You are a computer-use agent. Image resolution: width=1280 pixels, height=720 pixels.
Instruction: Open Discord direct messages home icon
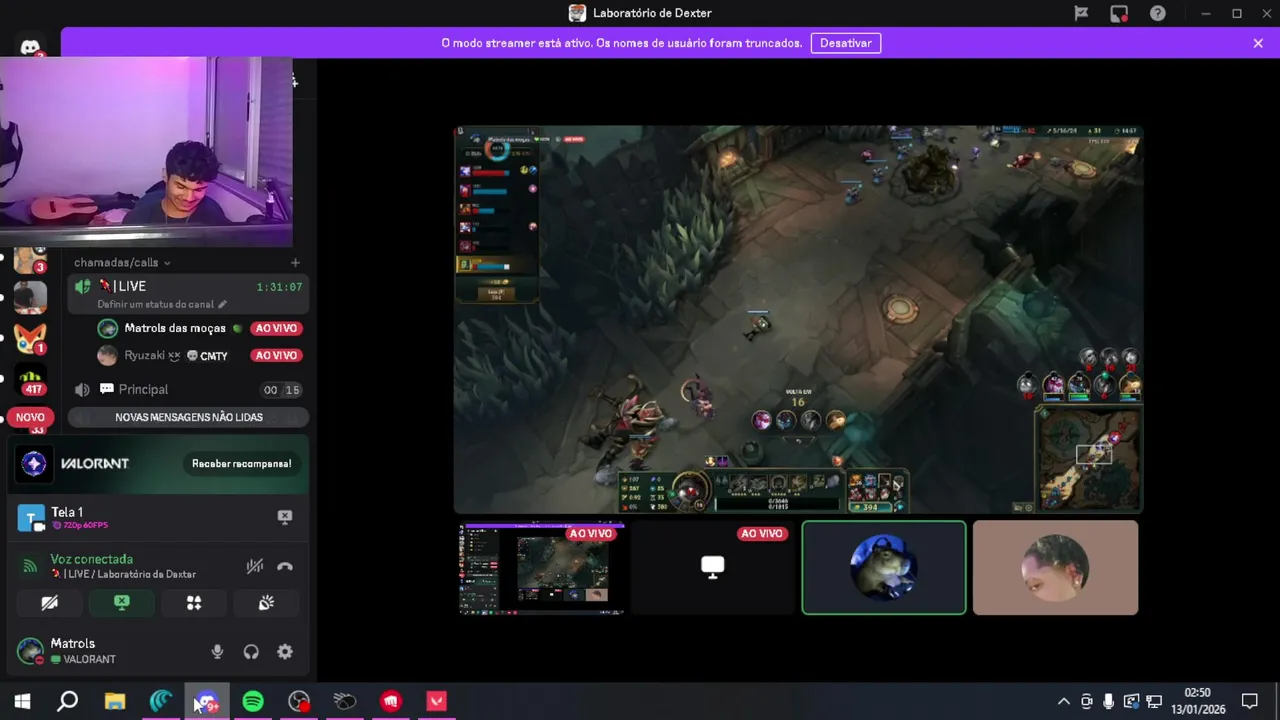(x=30, y=47)
